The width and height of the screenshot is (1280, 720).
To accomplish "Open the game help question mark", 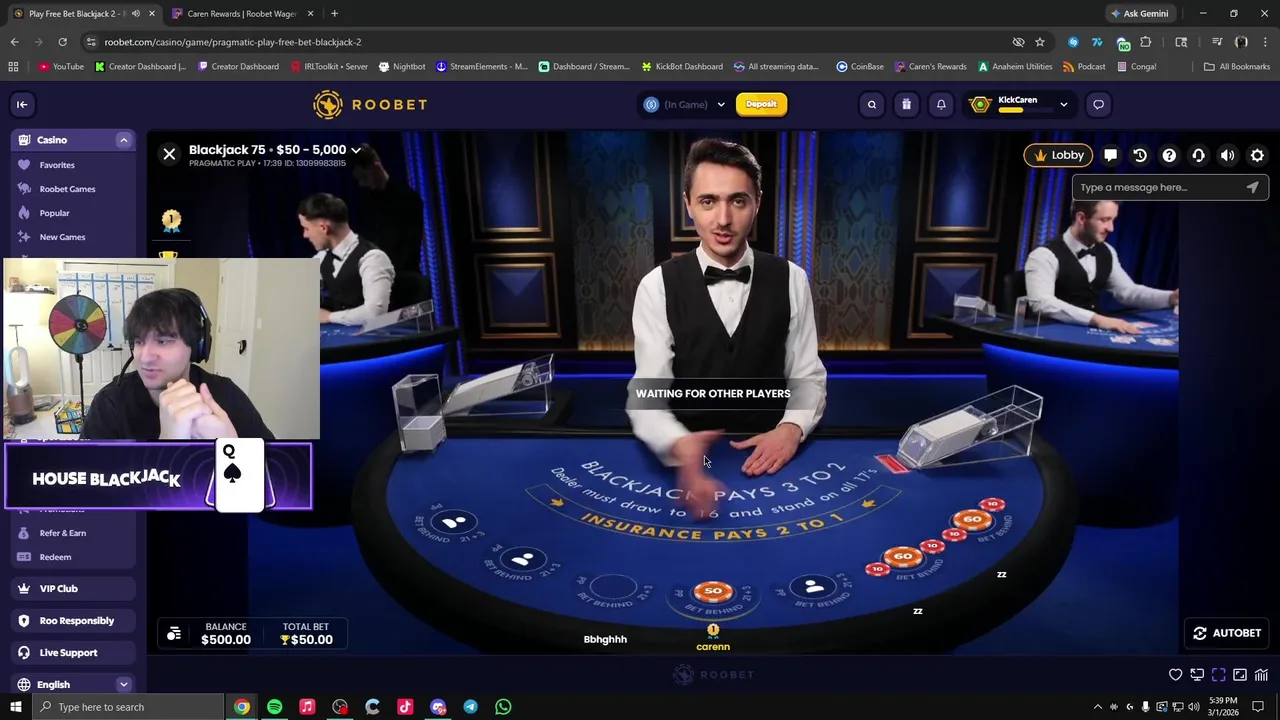I will [x=1169, y=155].
